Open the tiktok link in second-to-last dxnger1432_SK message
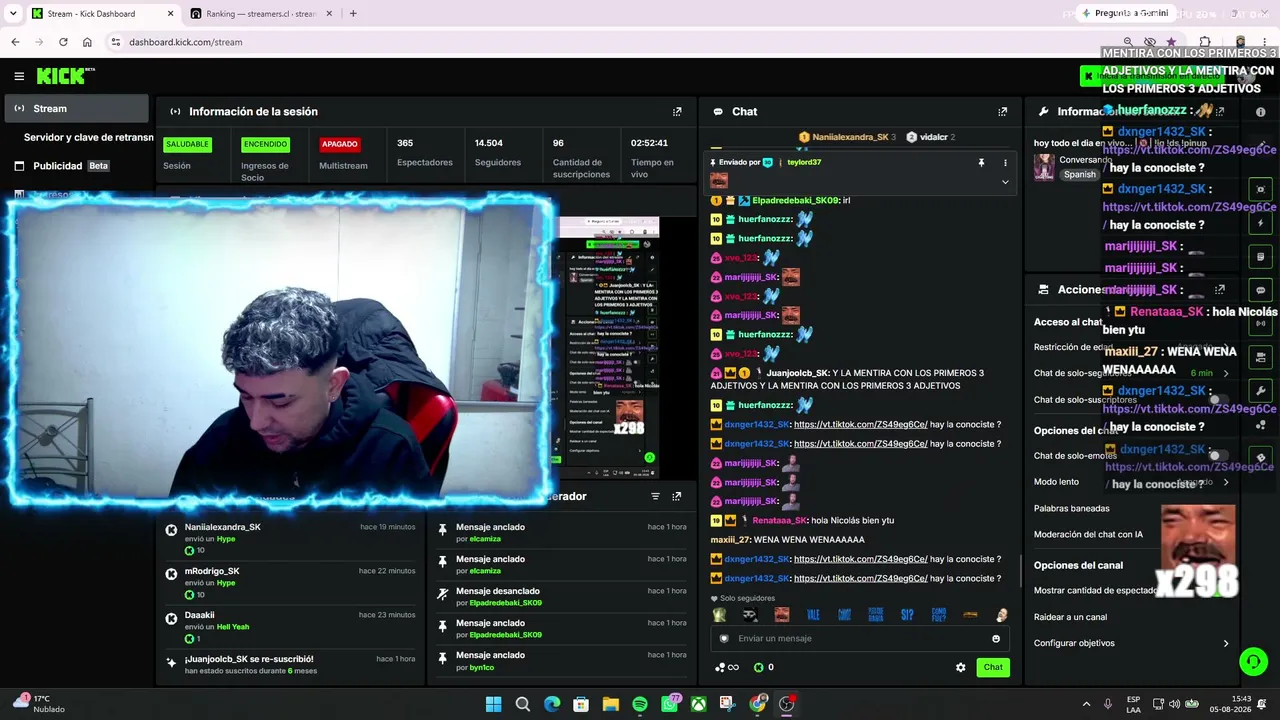 pyautogui.click(x=860, y=559)
